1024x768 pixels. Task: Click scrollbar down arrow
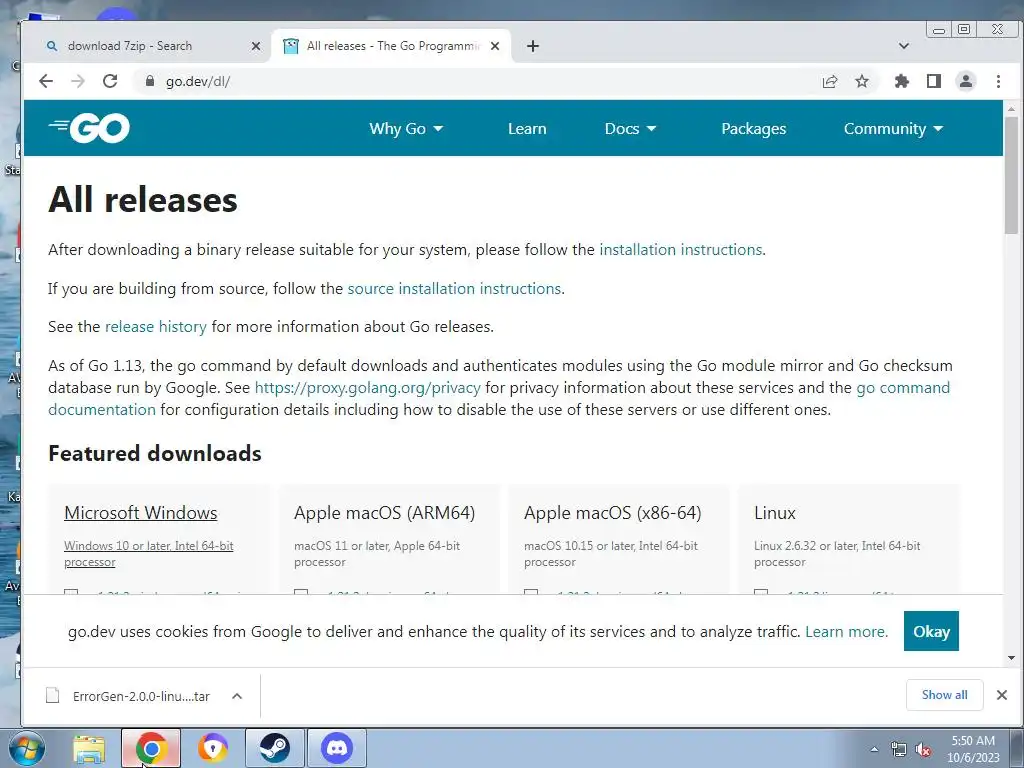[1011, 658]
